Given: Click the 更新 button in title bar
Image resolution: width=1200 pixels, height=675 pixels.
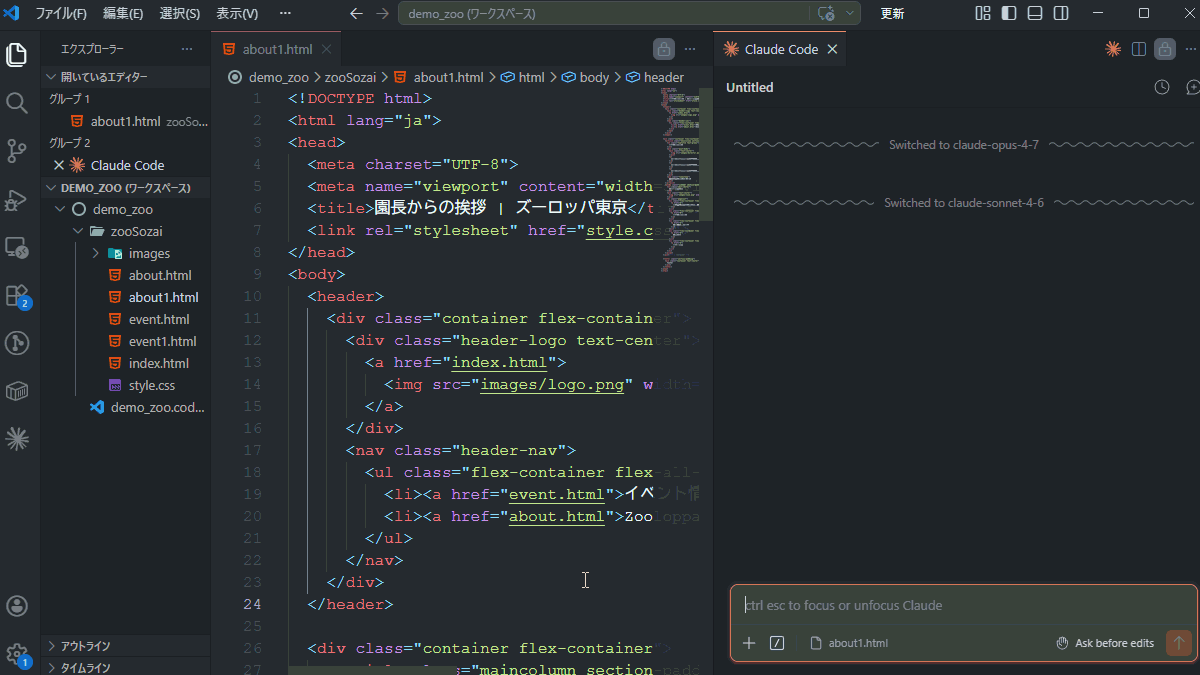Looking at the screenshot, I should 892,14.
